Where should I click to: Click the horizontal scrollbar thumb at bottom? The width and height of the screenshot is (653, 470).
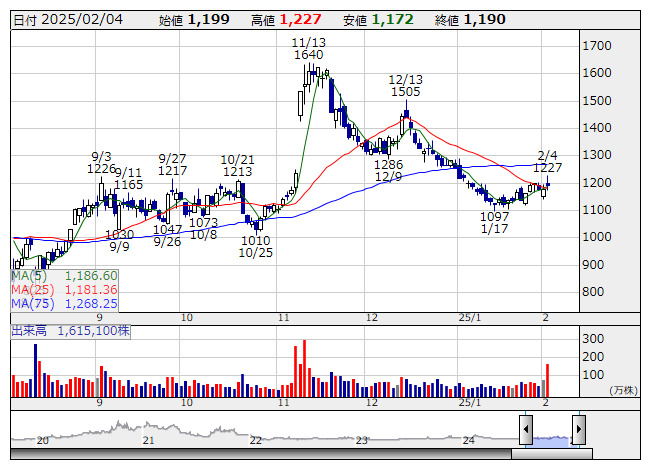(x=551, y=454)
